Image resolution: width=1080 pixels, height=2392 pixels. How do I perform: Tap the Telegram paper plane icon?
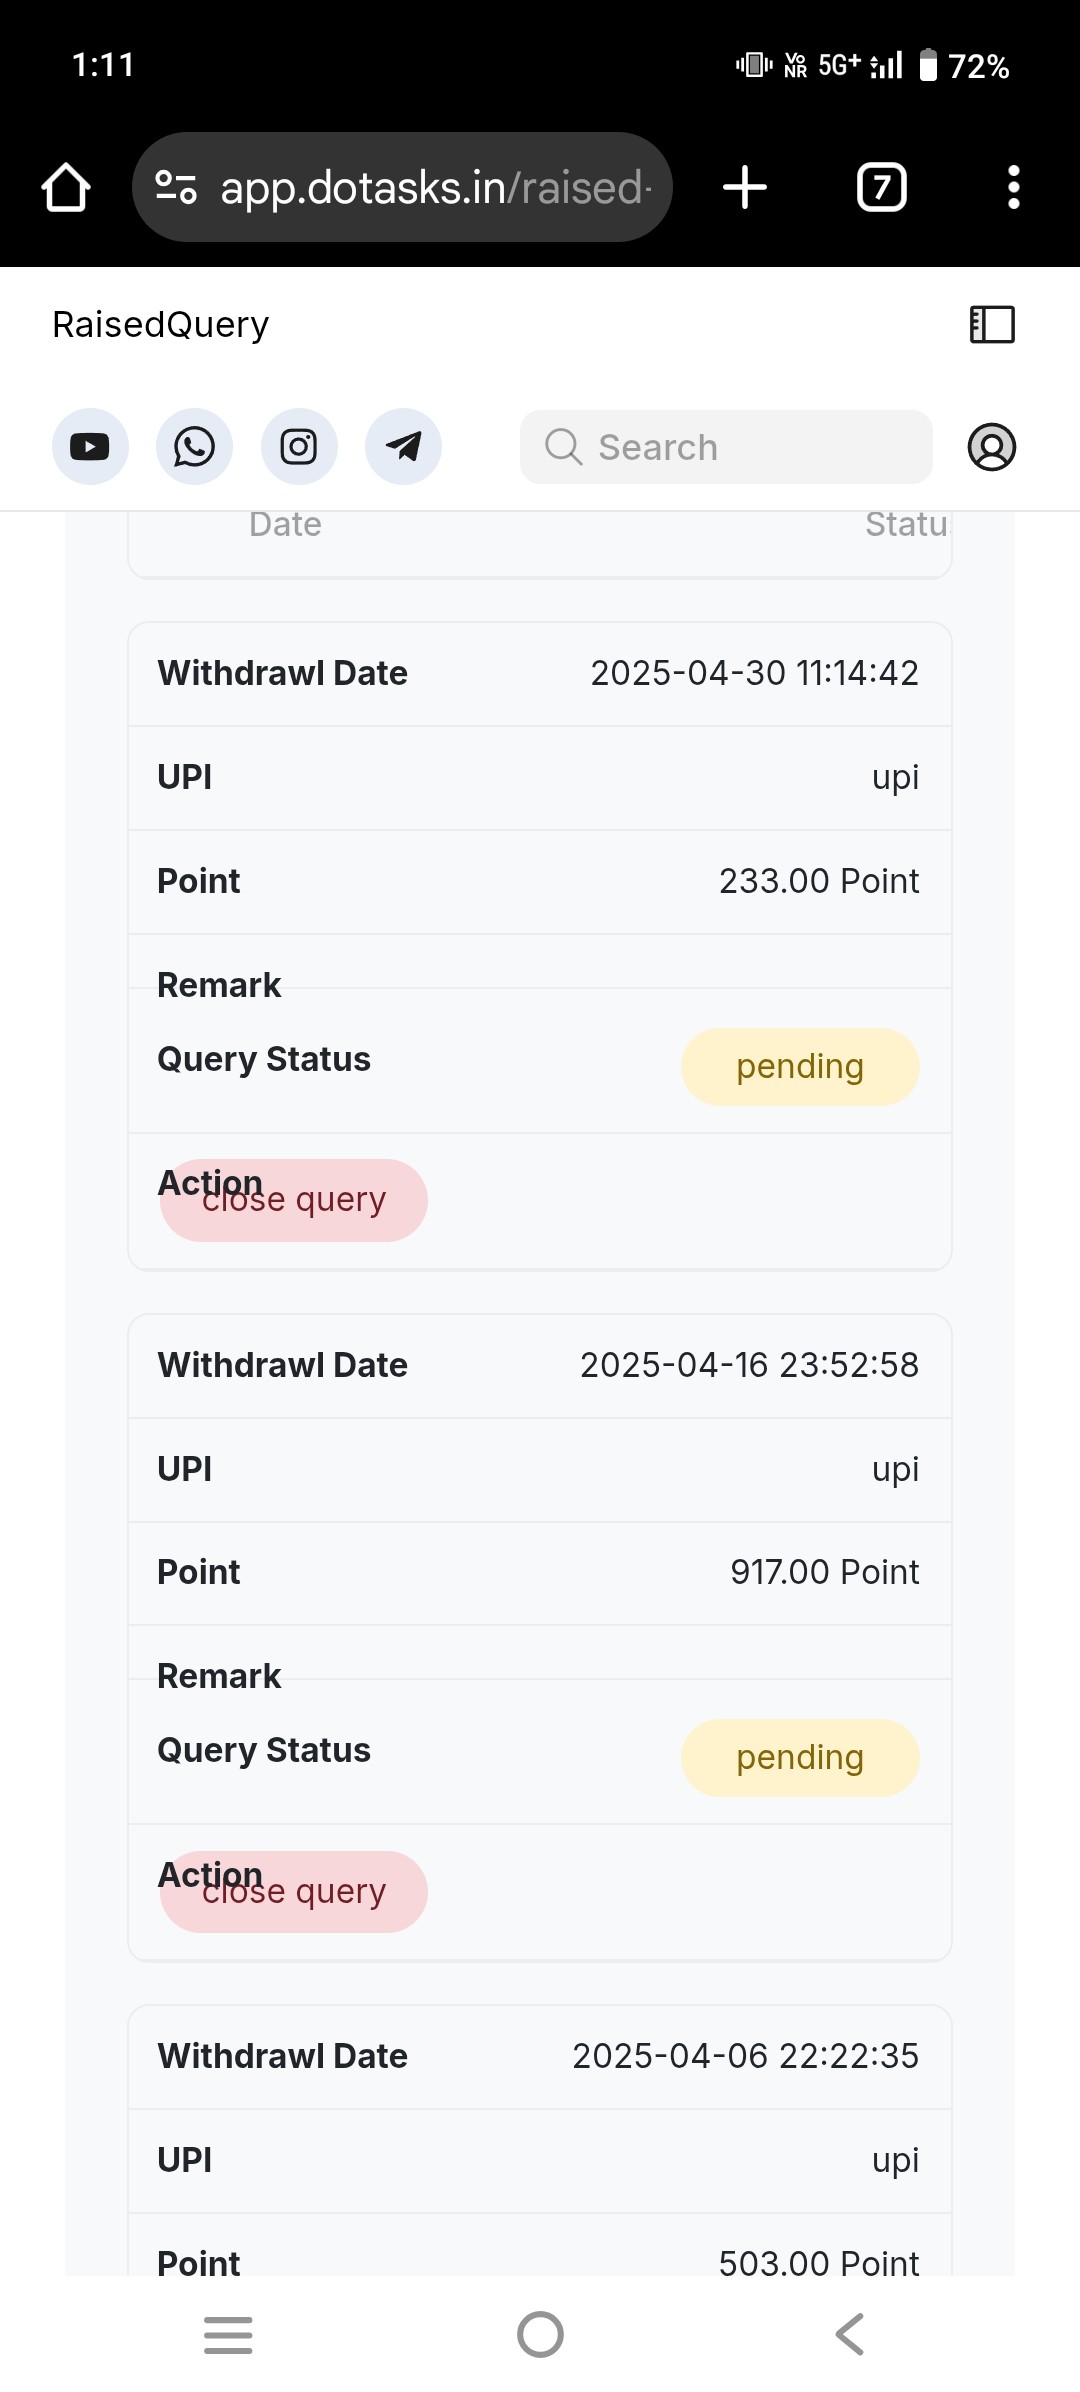403,446
